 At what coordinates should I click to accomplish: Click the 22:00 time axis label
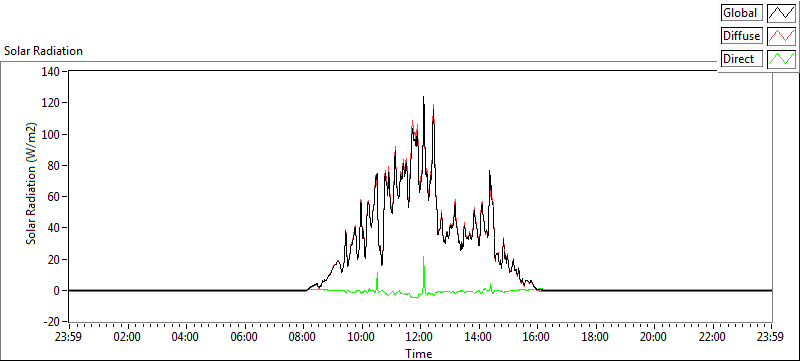click(x=713, y=337)
